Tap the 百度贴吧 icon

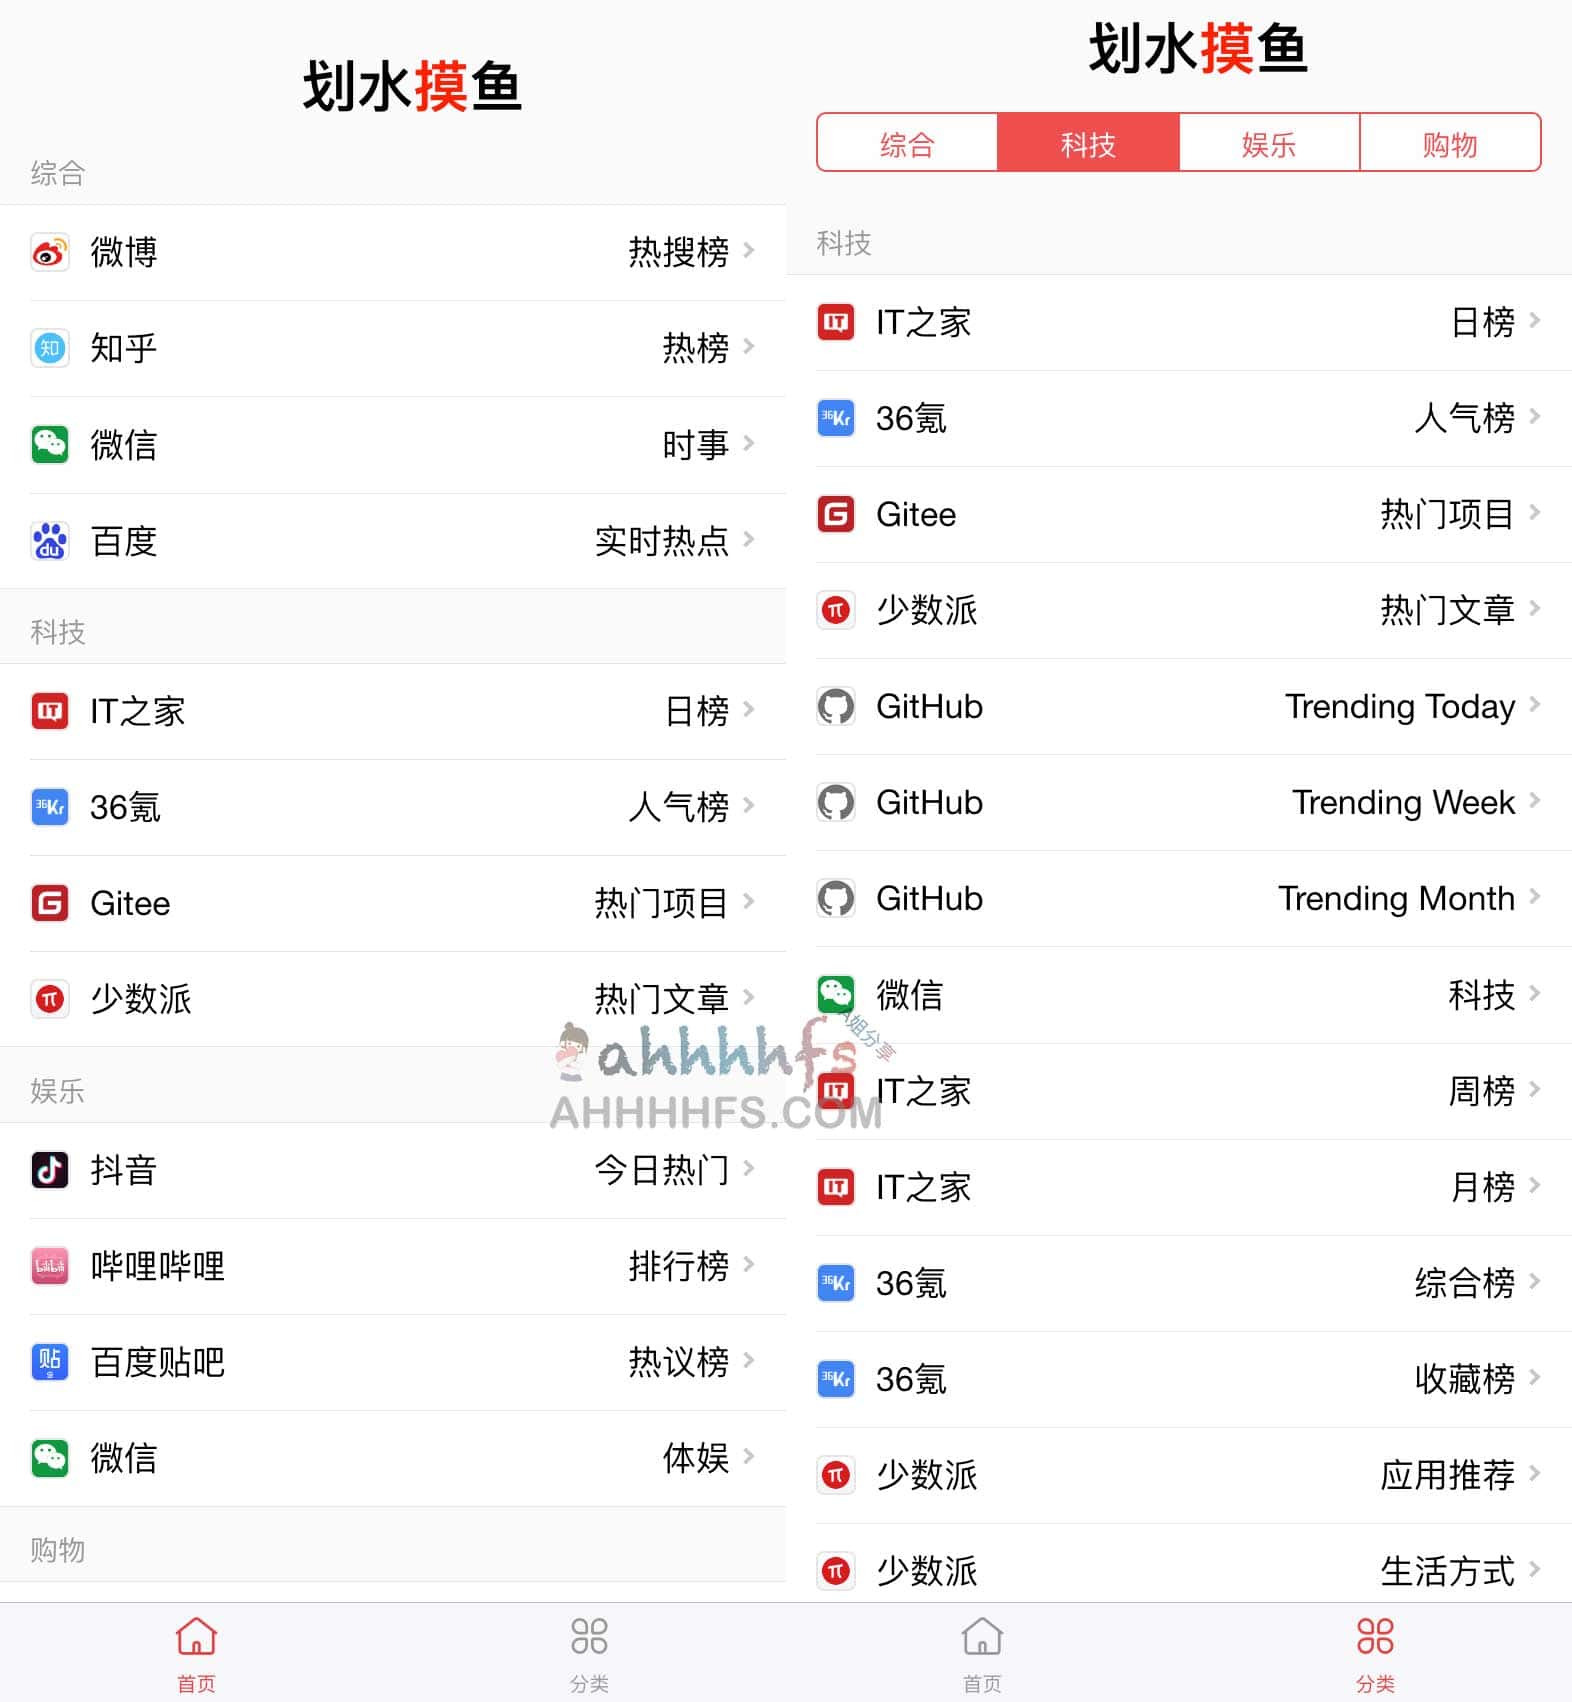(x=50, y=1362)
